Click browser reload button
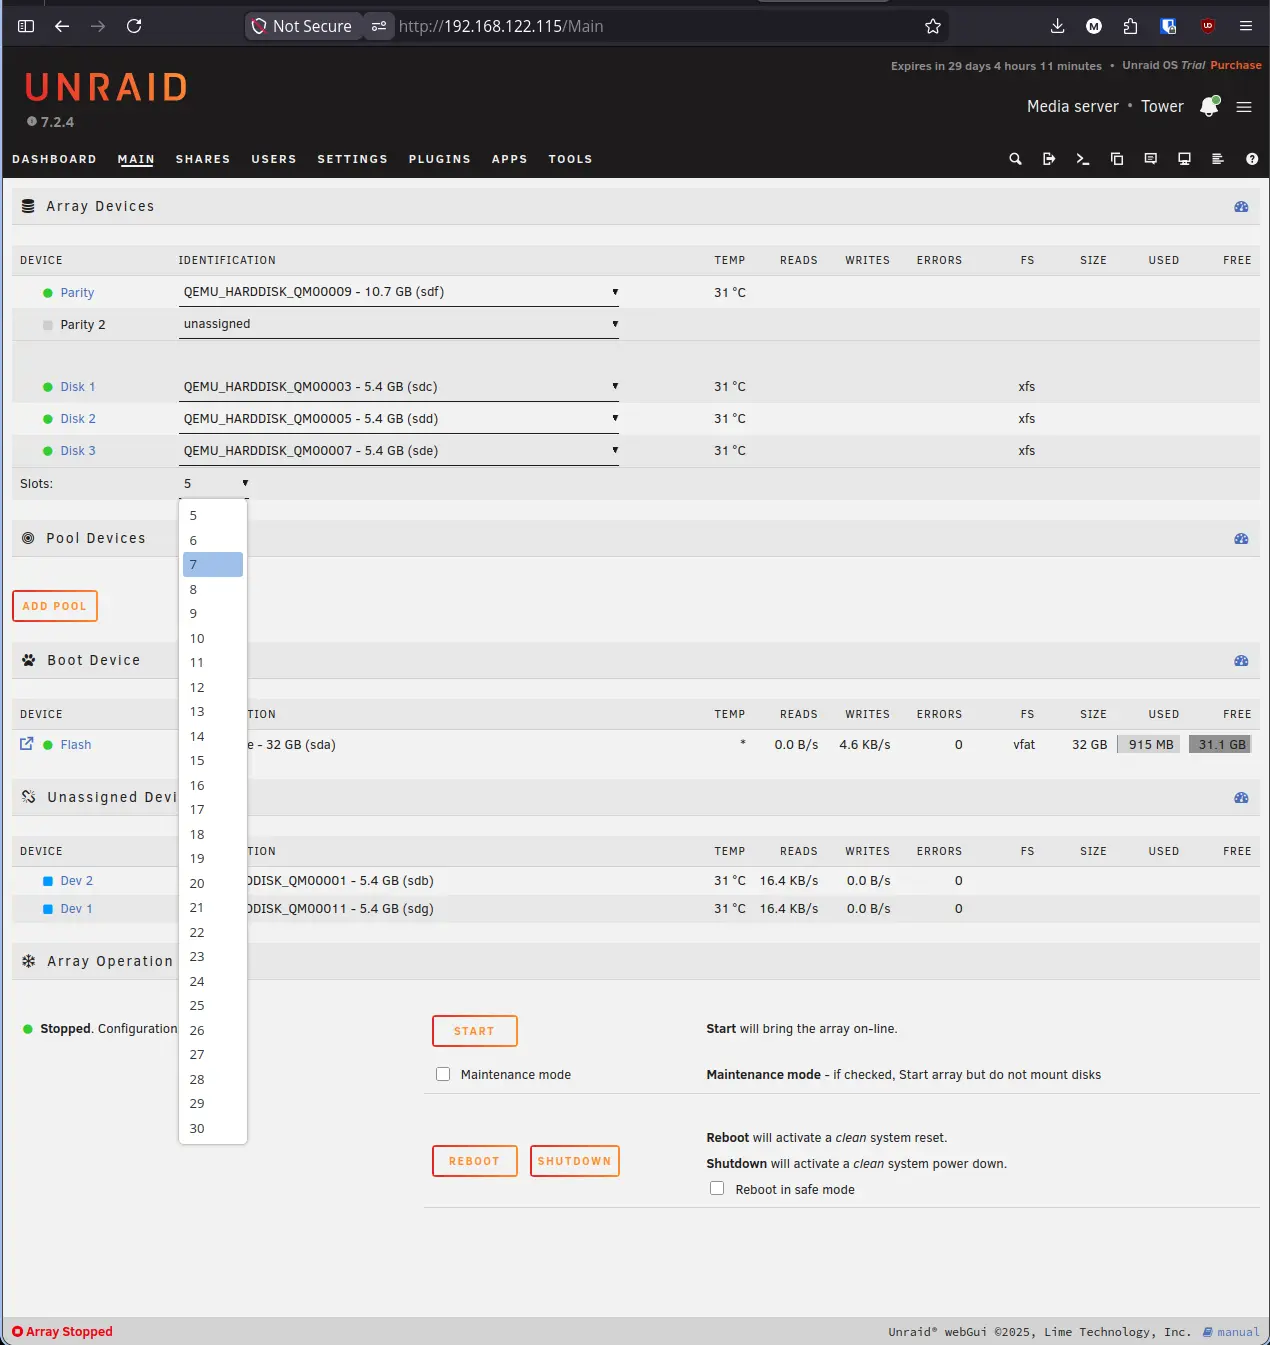The image size is (1270, 1345). coord(134,26)
